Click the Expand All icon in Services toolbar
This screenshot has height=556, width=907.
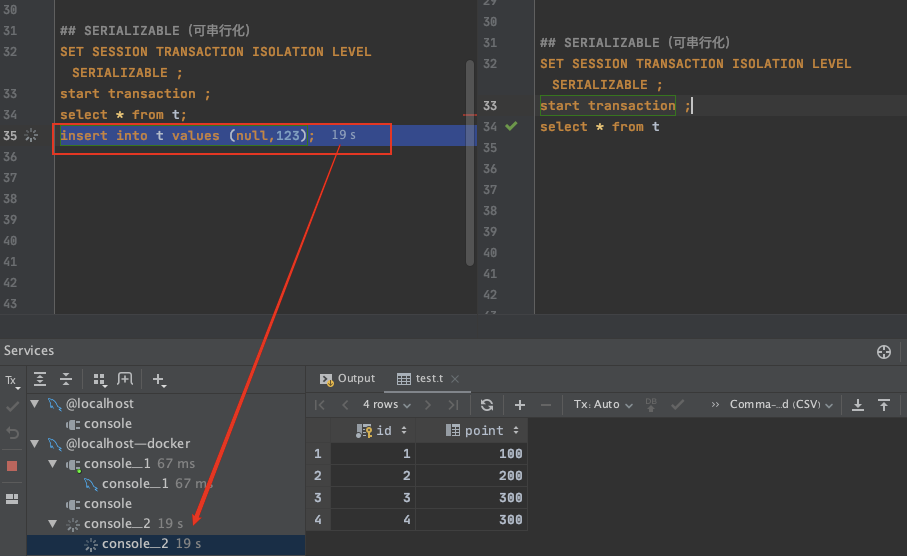(40, 380)
